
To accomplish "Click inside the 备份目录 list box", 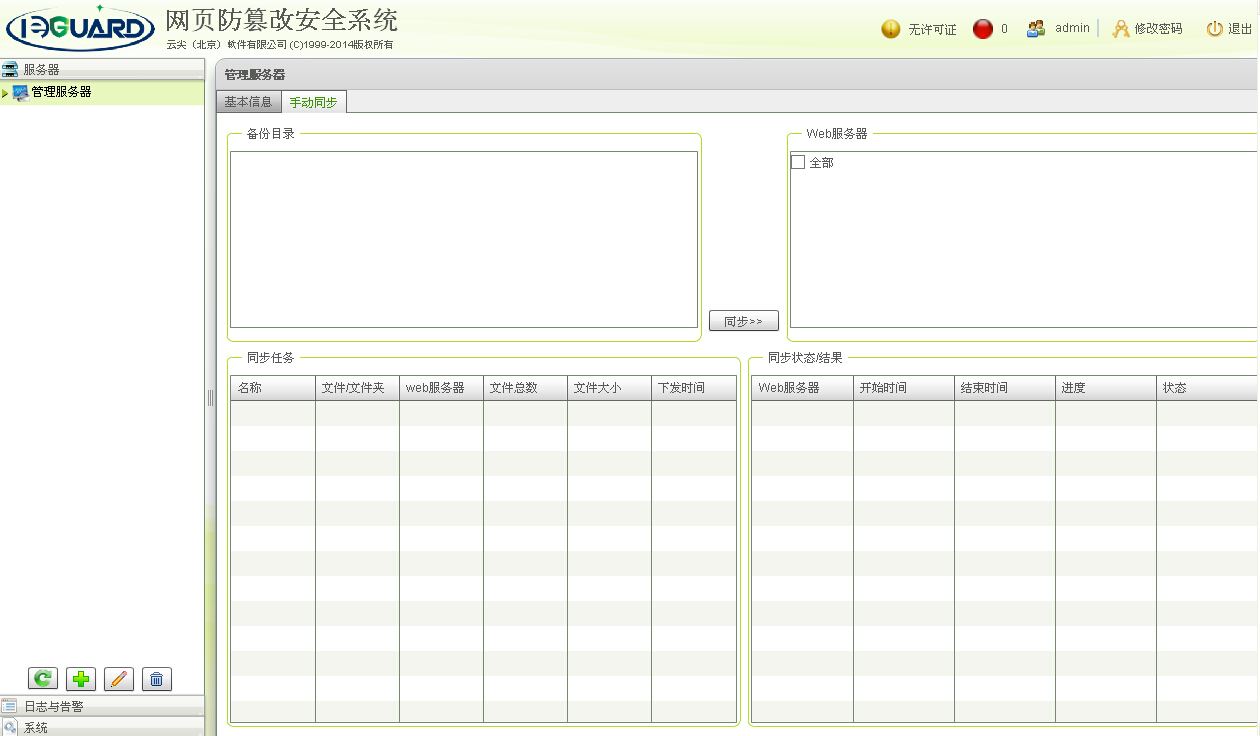I will click(464, 239).
